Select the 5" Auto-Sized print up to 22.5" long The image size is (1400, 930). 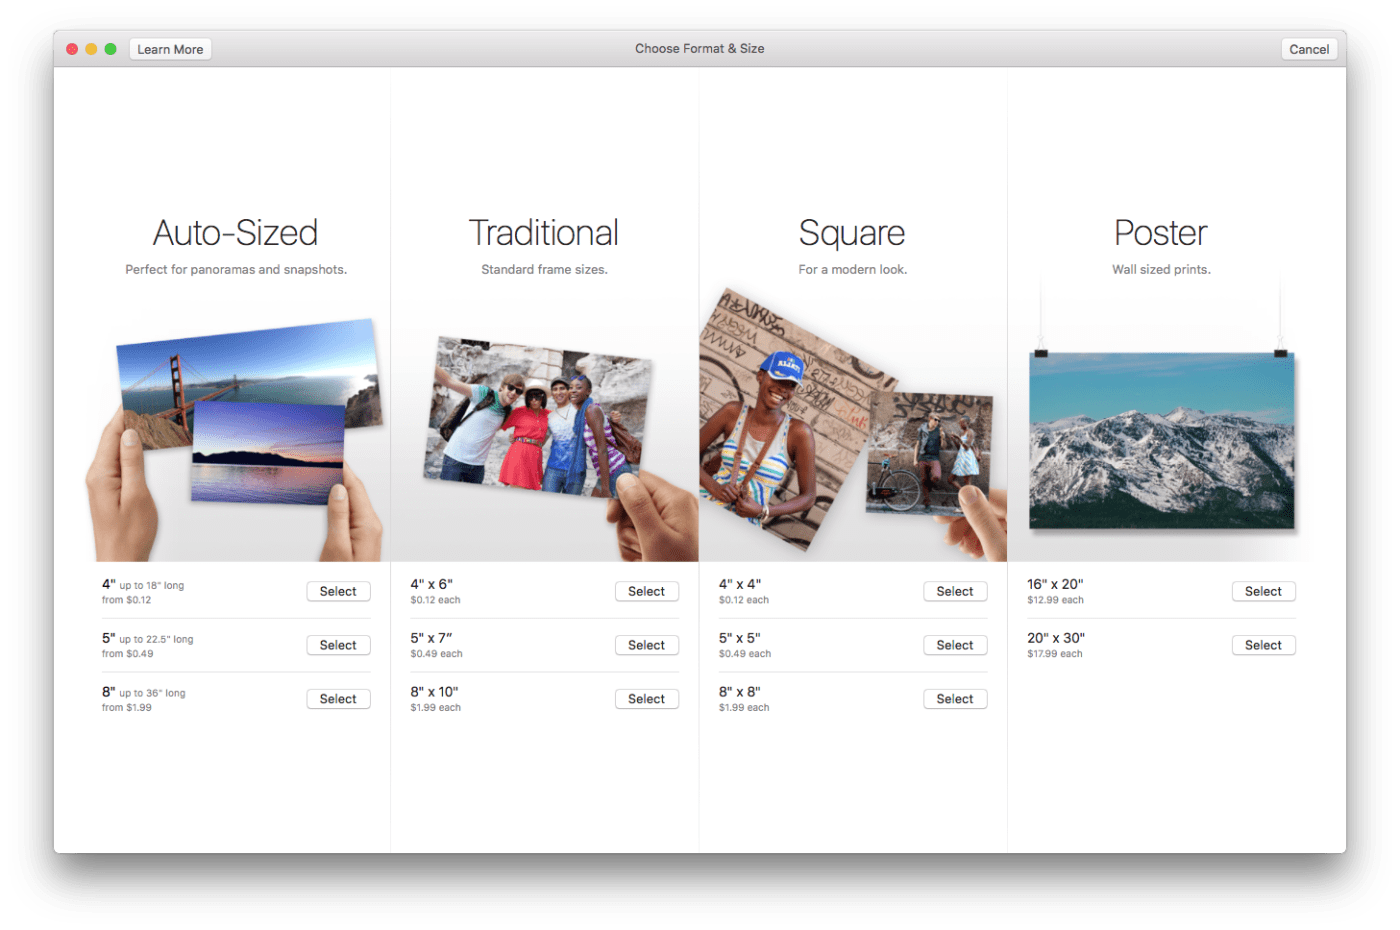pos(338,645)
